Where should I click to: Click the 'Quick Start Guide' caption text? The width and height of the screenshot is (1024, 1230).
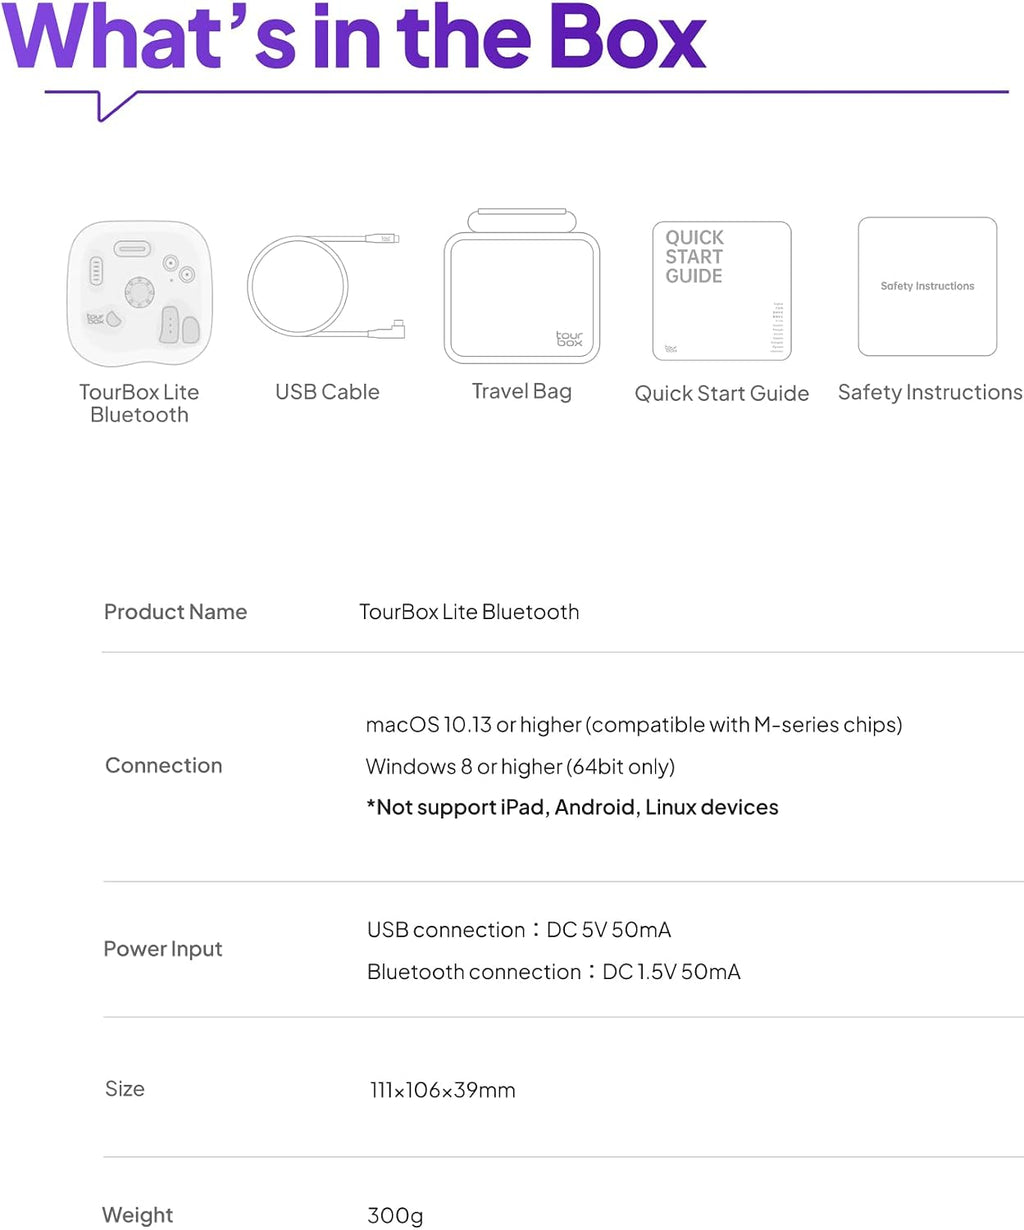click(x=721, y=394)
